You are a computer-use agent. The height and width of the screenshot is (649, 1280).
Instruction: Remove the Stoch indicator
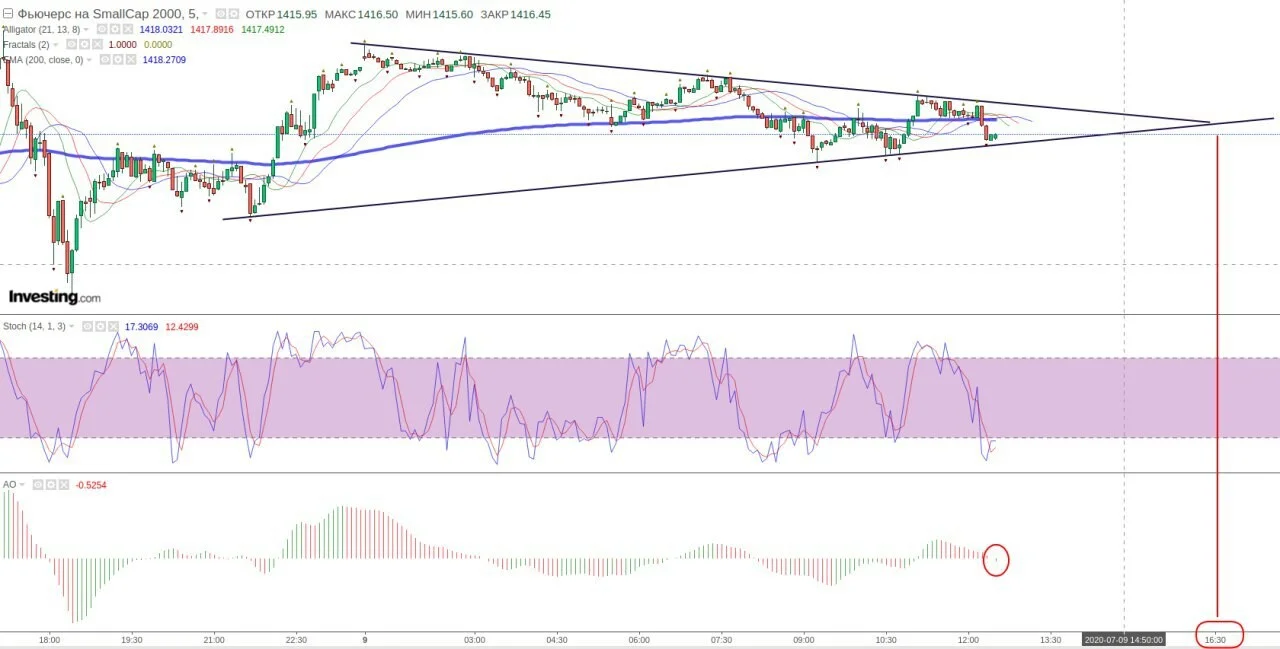[x=113, y=327]
